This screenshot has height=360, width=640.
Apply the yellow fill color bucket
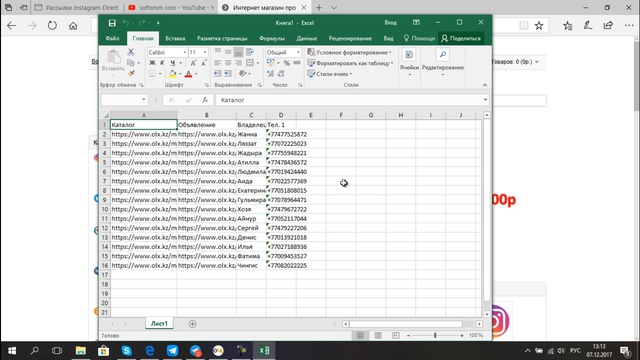(x=172, y=74)
